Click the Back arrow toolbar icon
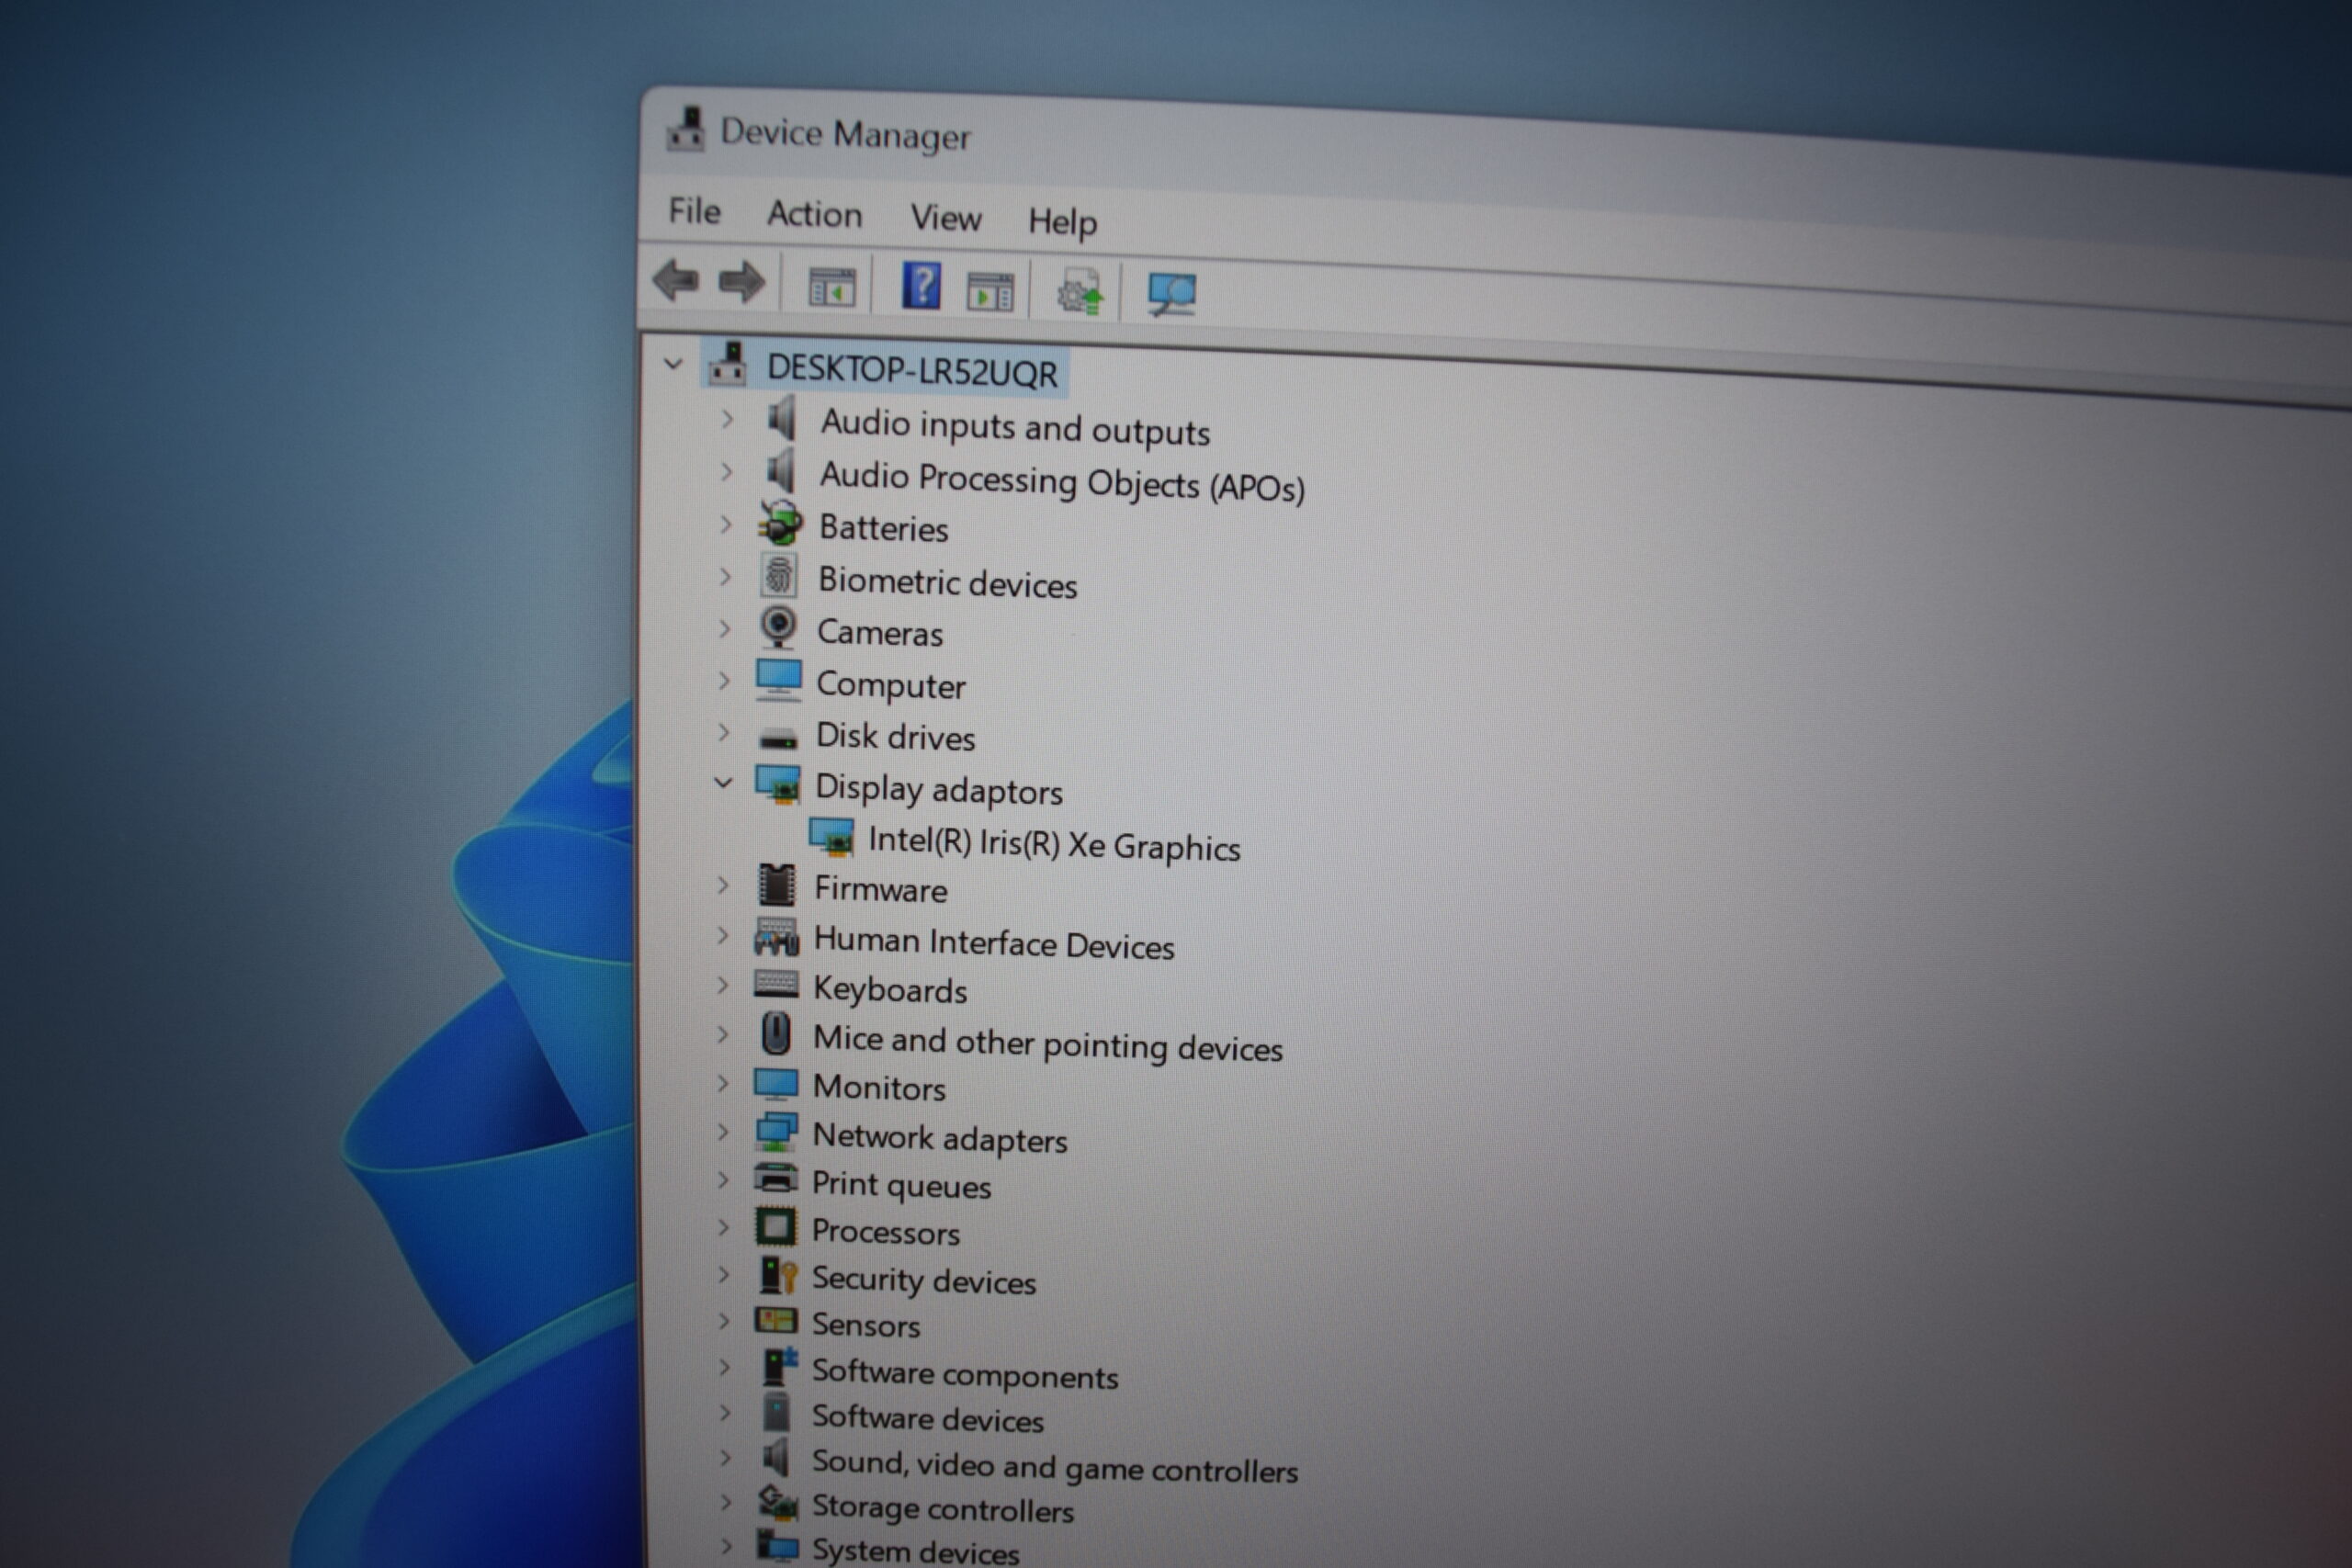 pyautogui.click(x=675, y=280)
